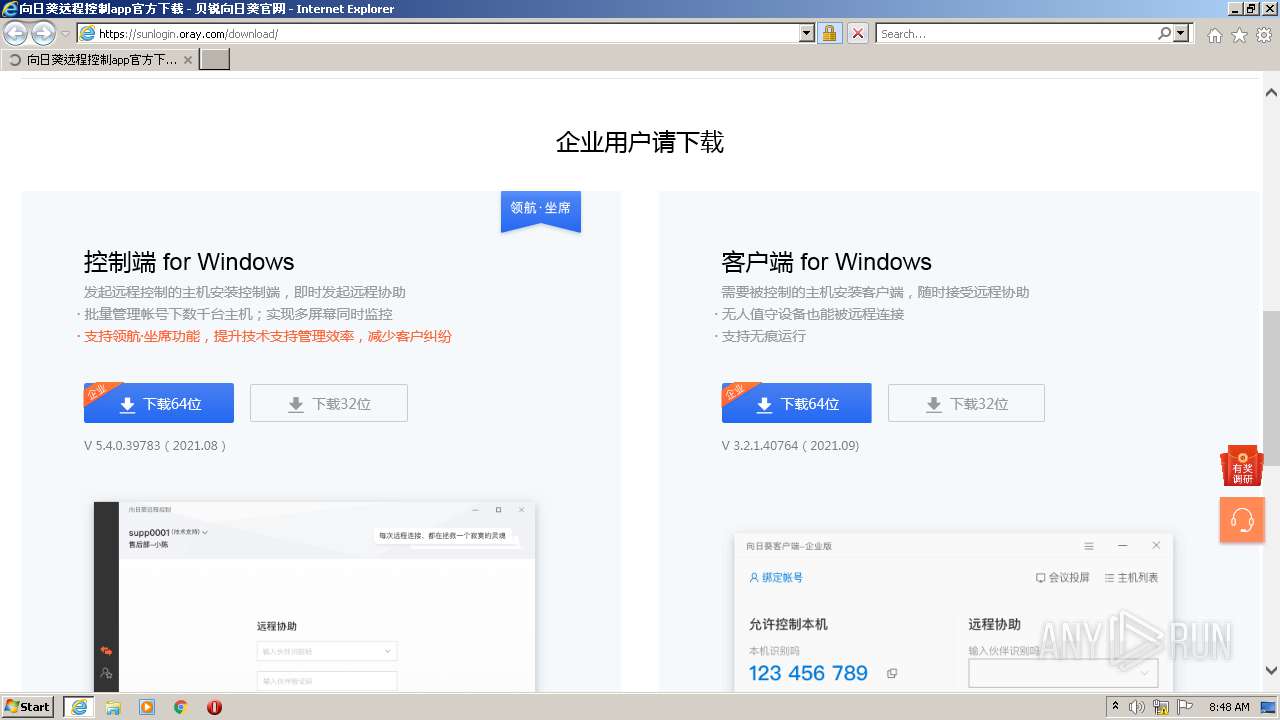Click orange 支持领航·坐席功能 text line
1280x720 pixels.
[x=268, y=336]
